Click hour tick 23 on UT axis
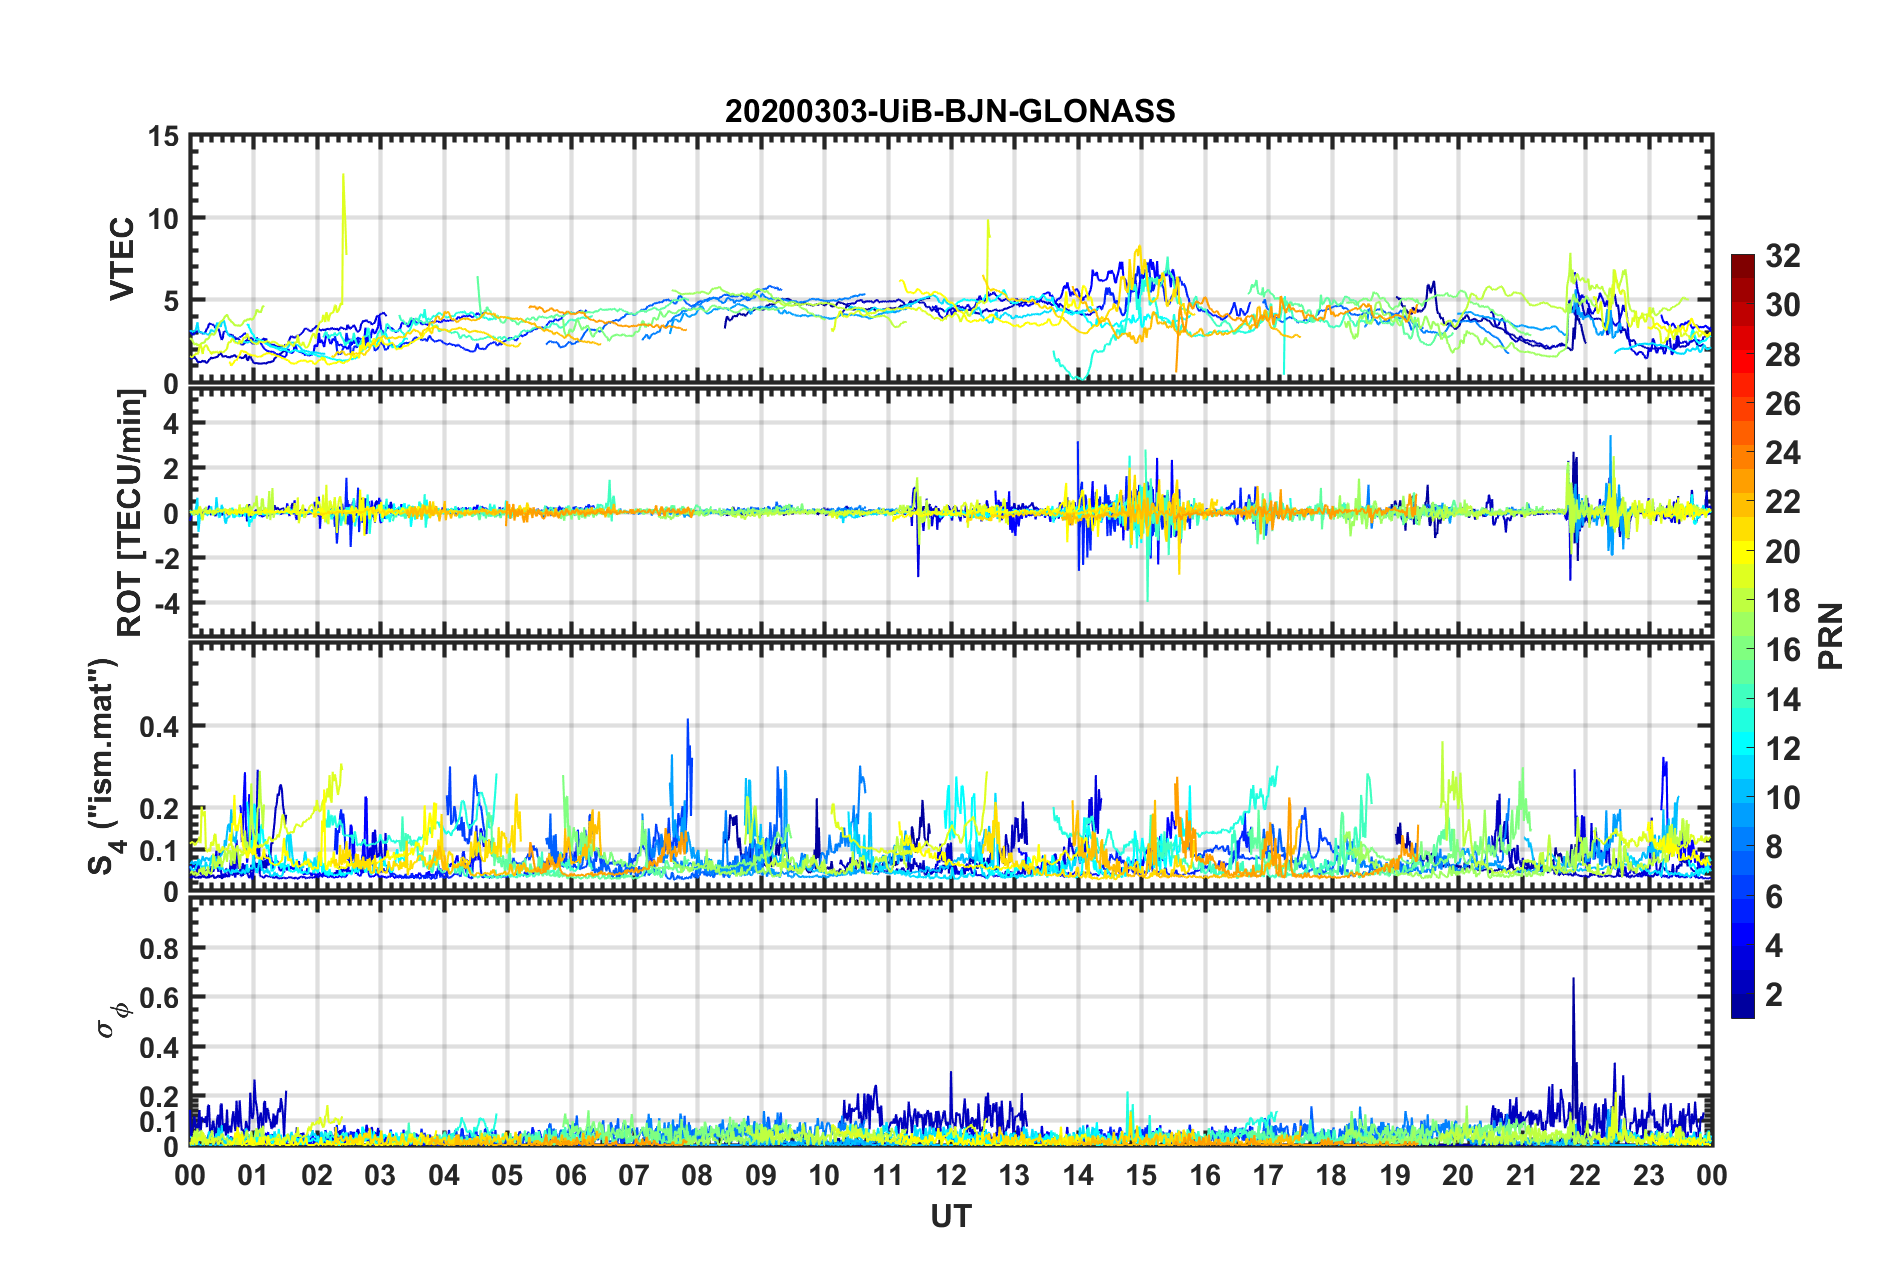 coord(1649,1175)
